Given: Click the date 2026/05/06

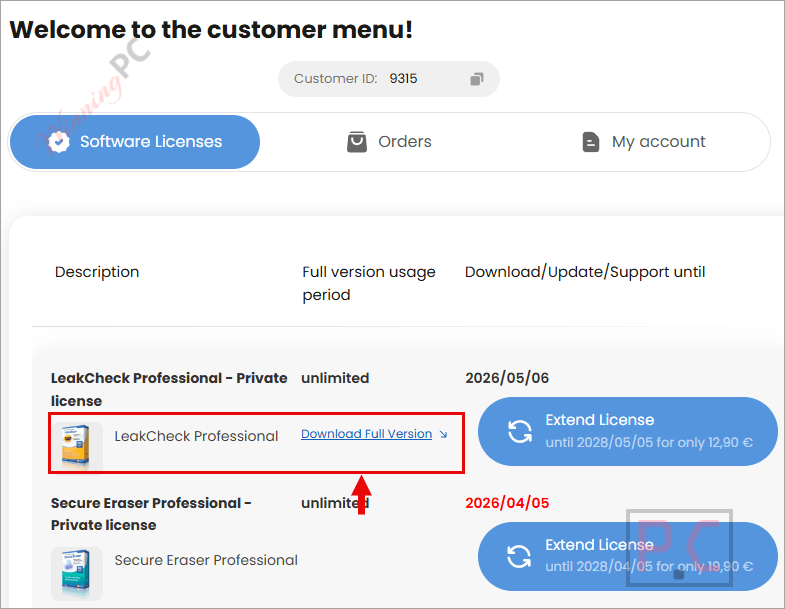Looking at the screenshot, I should coord(507,378).
